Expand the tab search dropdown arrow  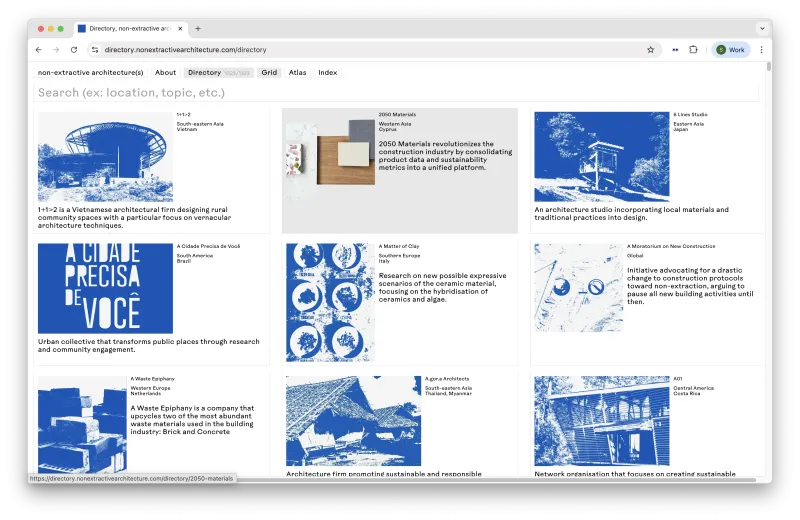(x=762, y=29)
